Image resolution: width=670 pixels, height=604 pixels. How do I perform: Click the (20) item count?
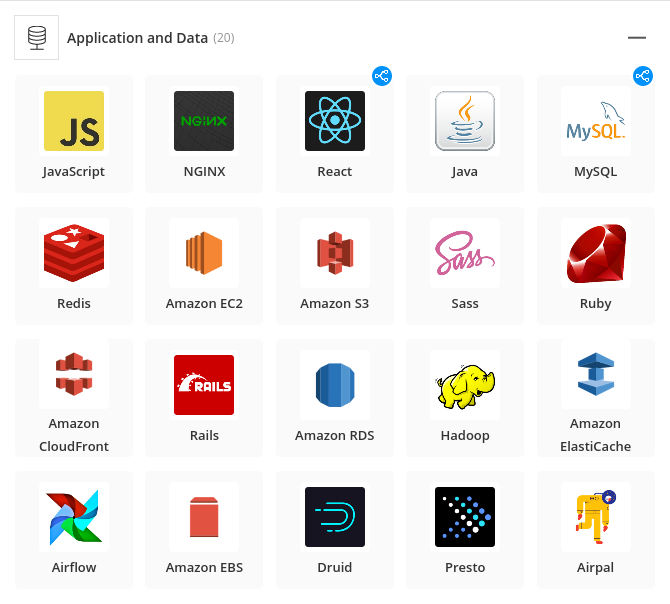(223, 38)
